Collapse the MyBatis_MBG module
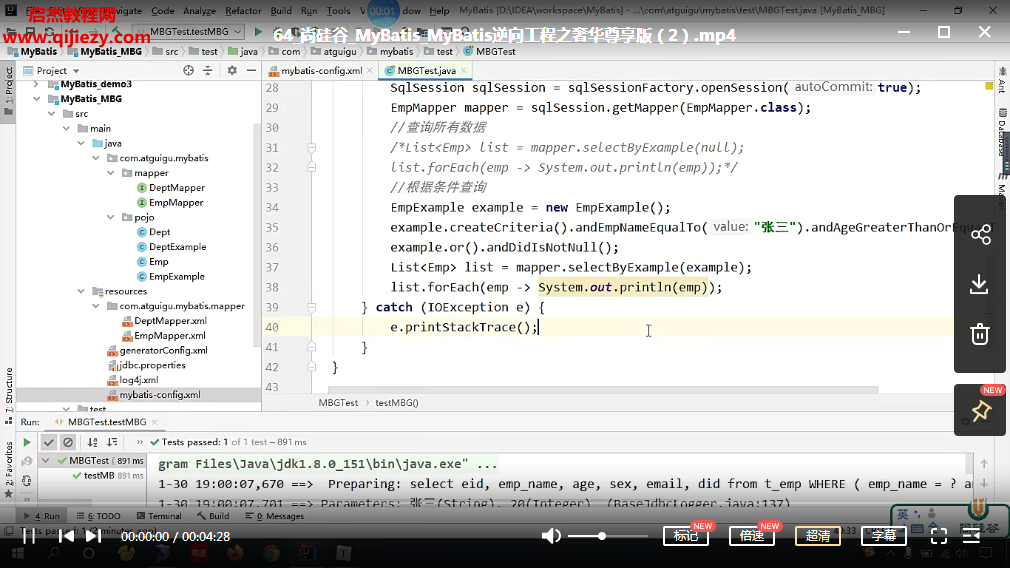 [x=36, y=99]
